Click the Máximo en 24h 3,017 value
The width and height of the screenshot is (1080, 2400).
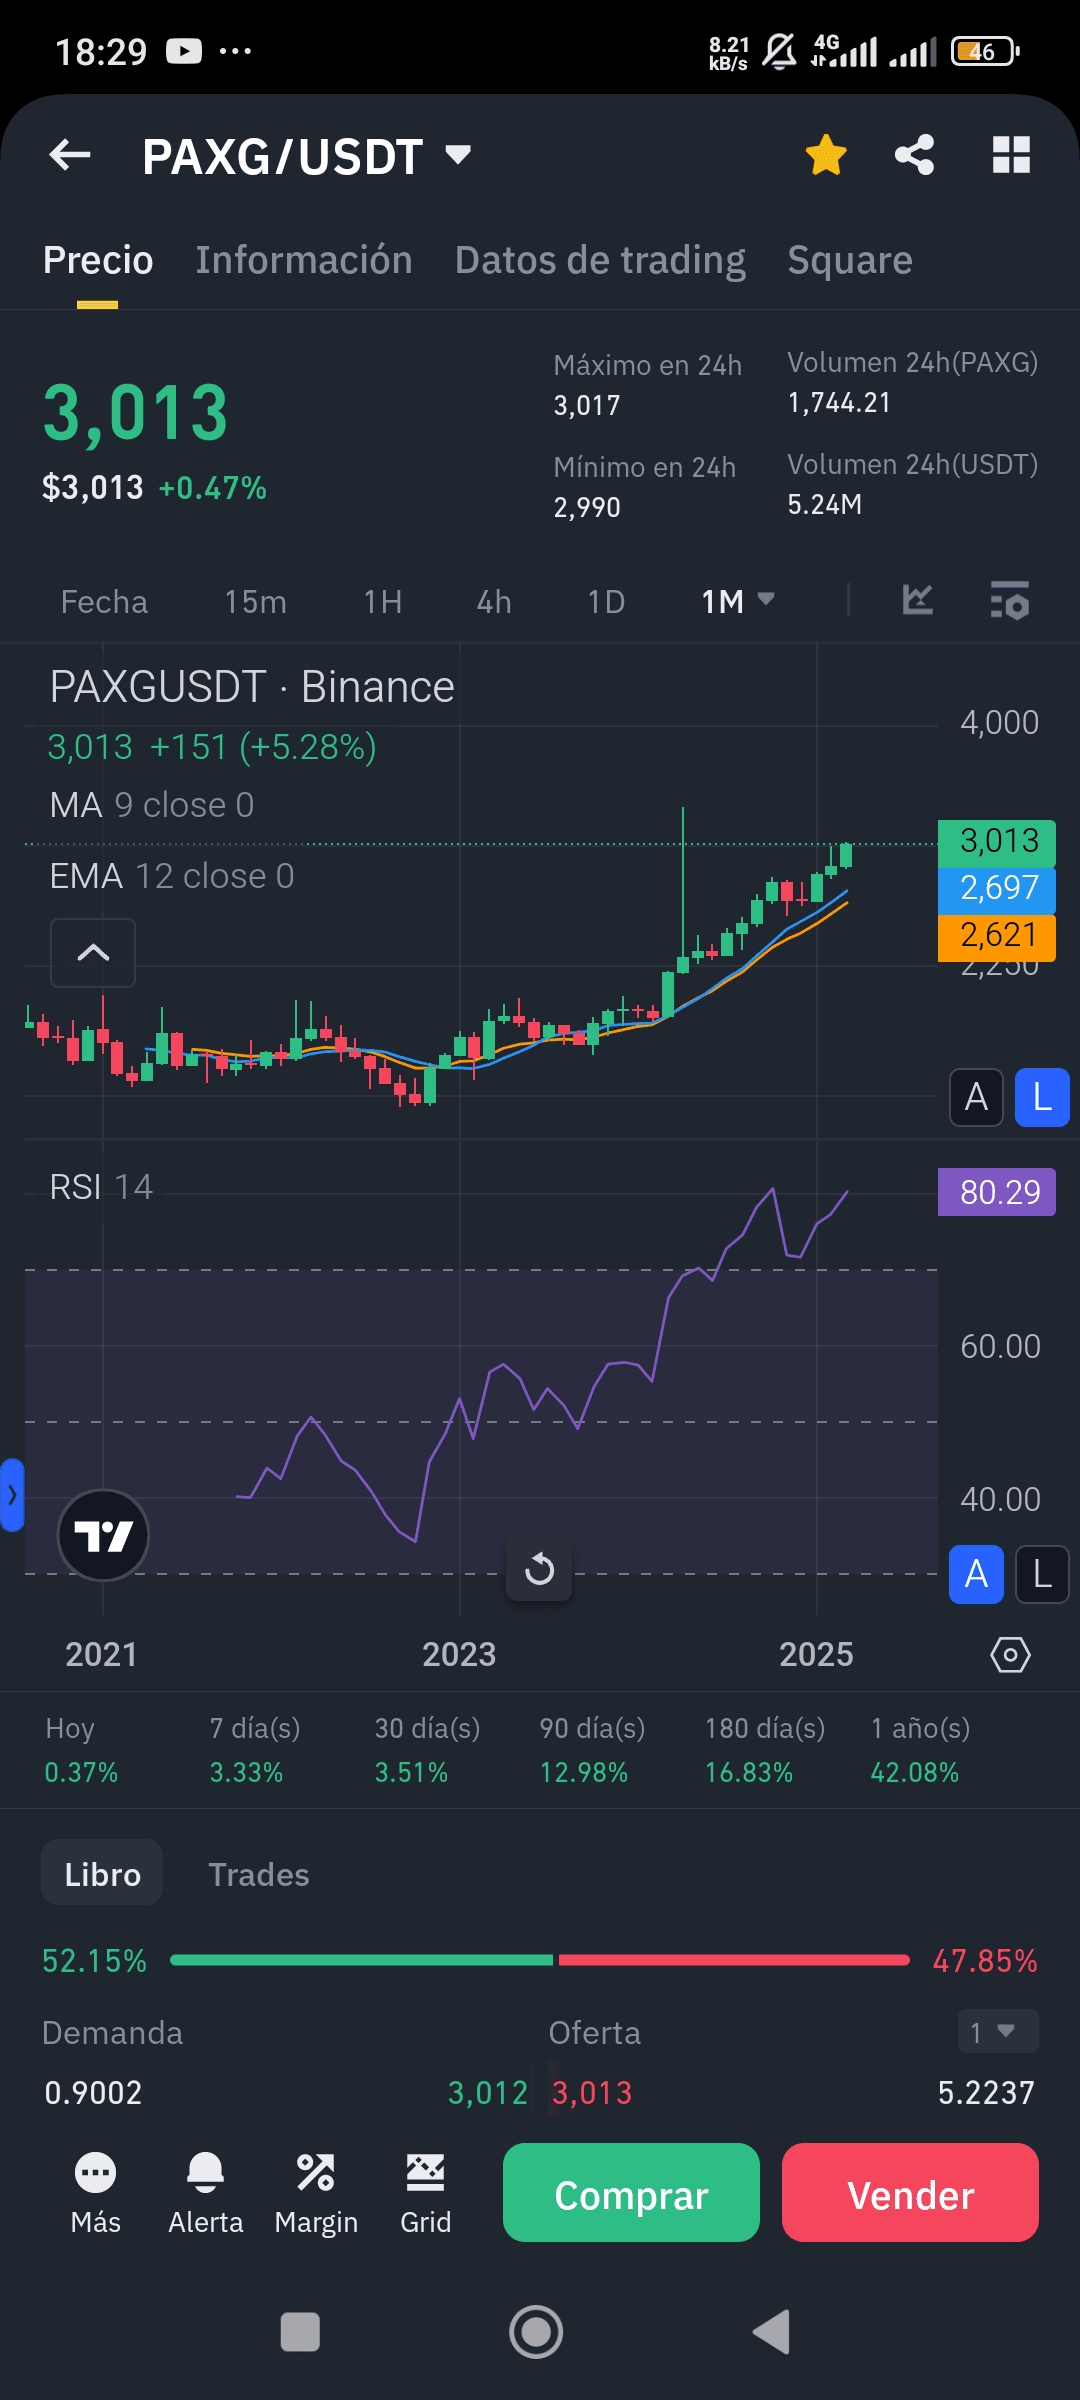[587, 405]
